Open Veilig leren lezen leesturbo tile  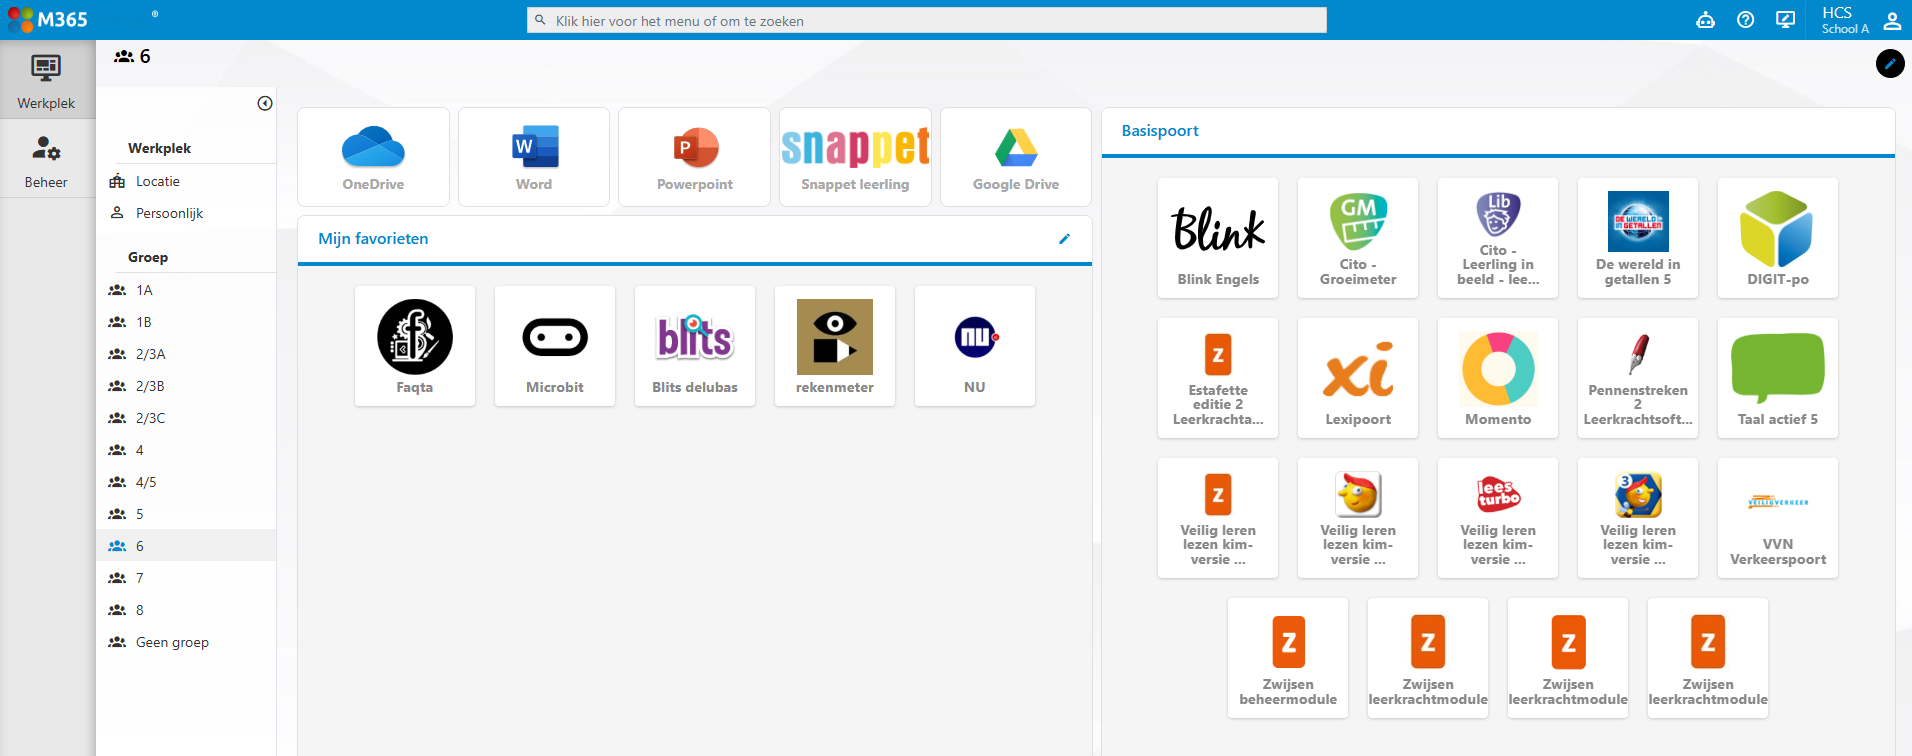pos(1498,518)
